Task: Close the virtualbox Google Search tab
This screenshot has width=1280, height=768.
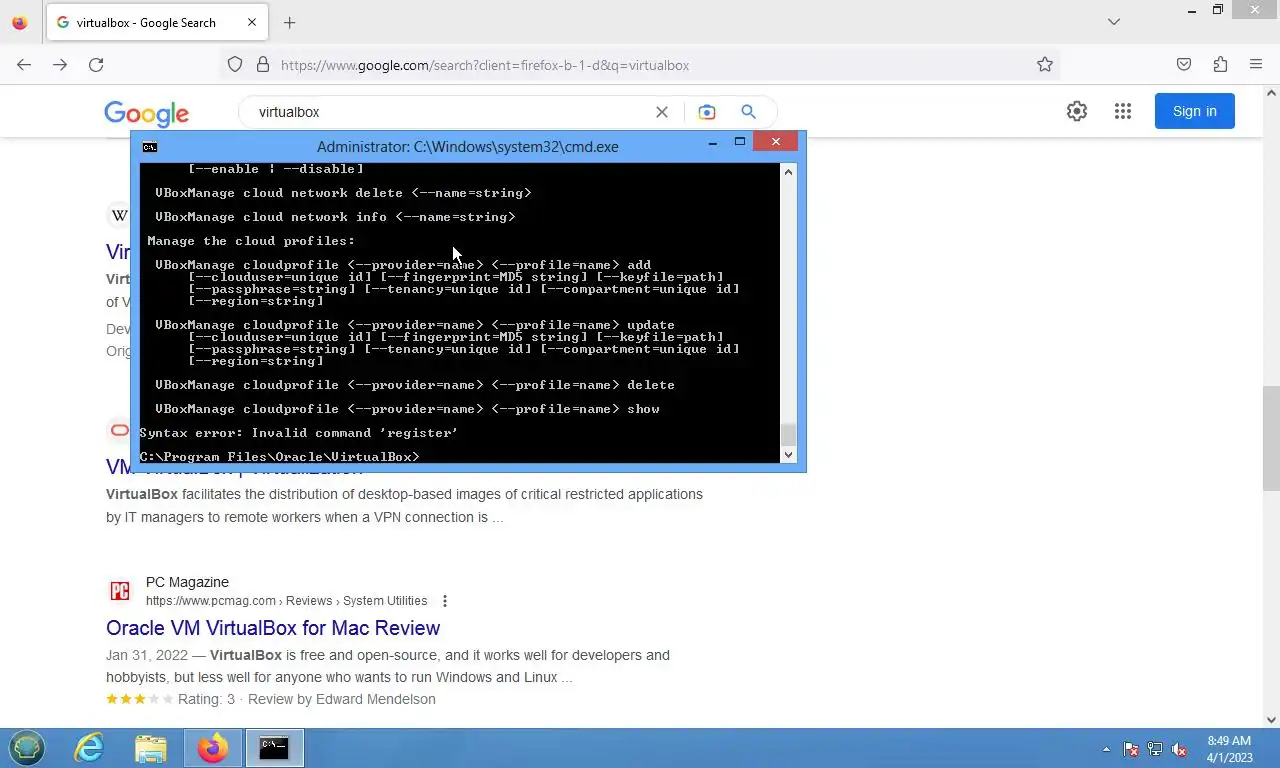Action: 252,22
